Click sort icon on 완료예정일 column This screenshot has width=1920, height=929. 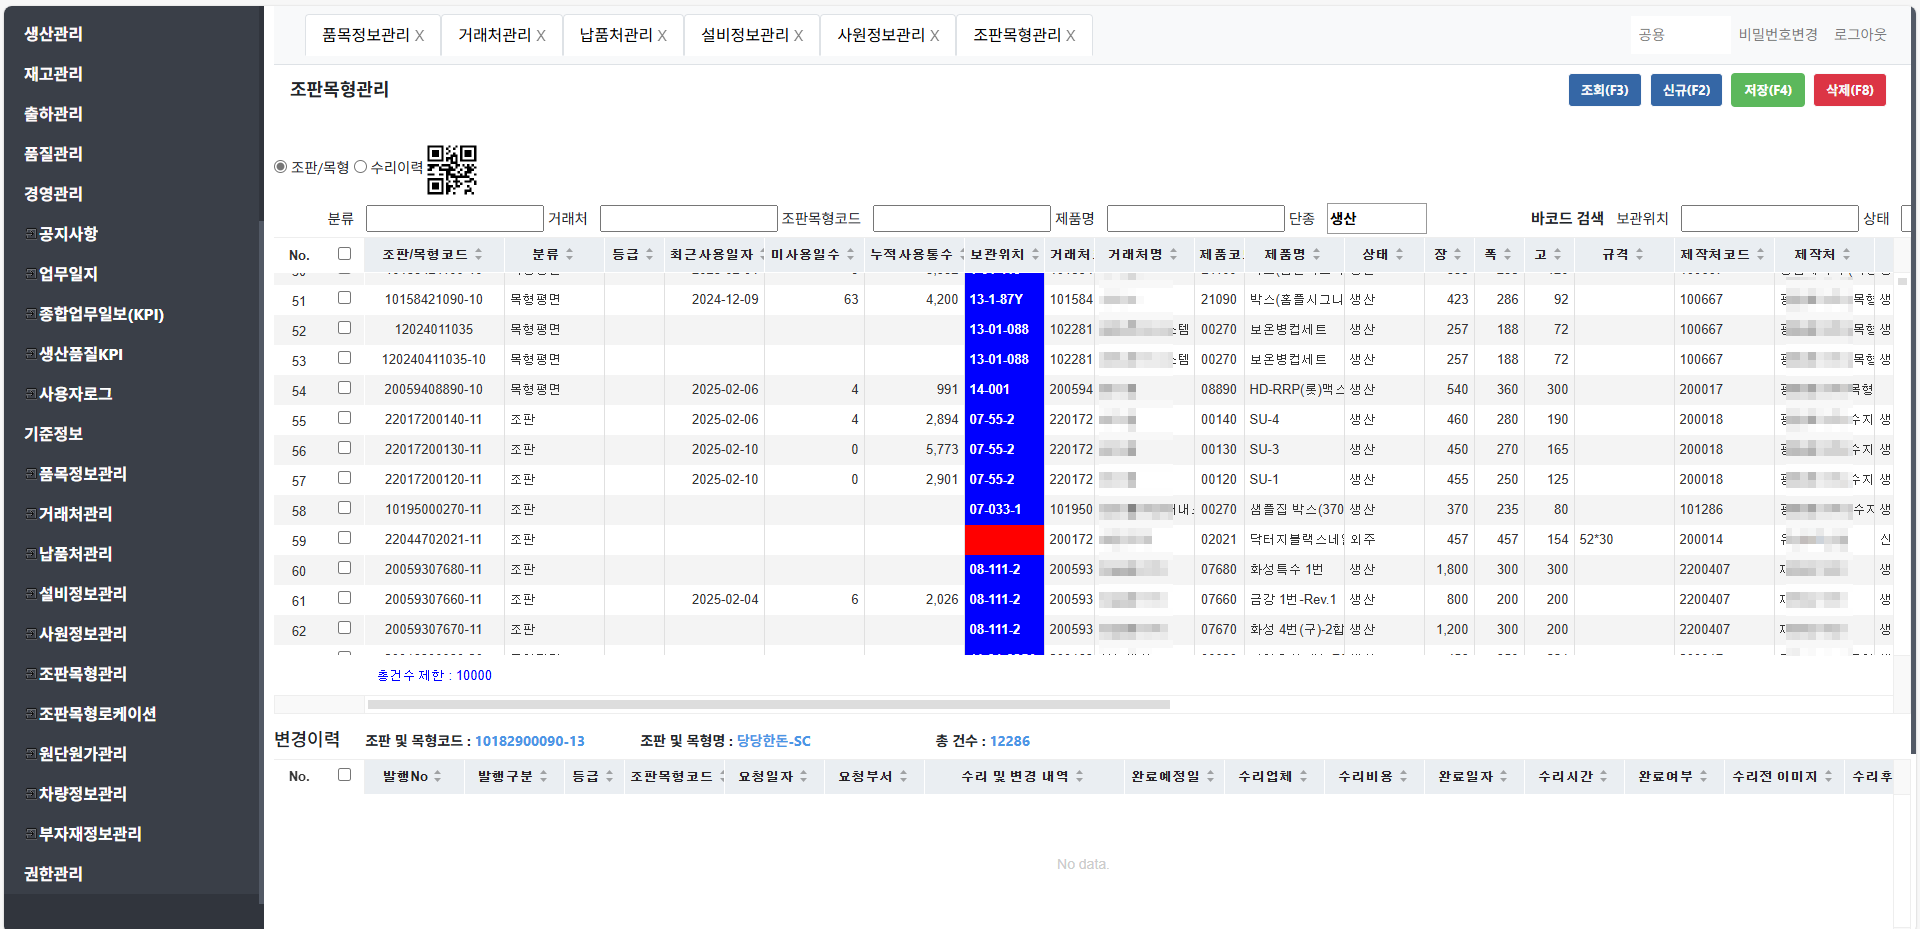pyautogui.click(x=1211, y=777)
